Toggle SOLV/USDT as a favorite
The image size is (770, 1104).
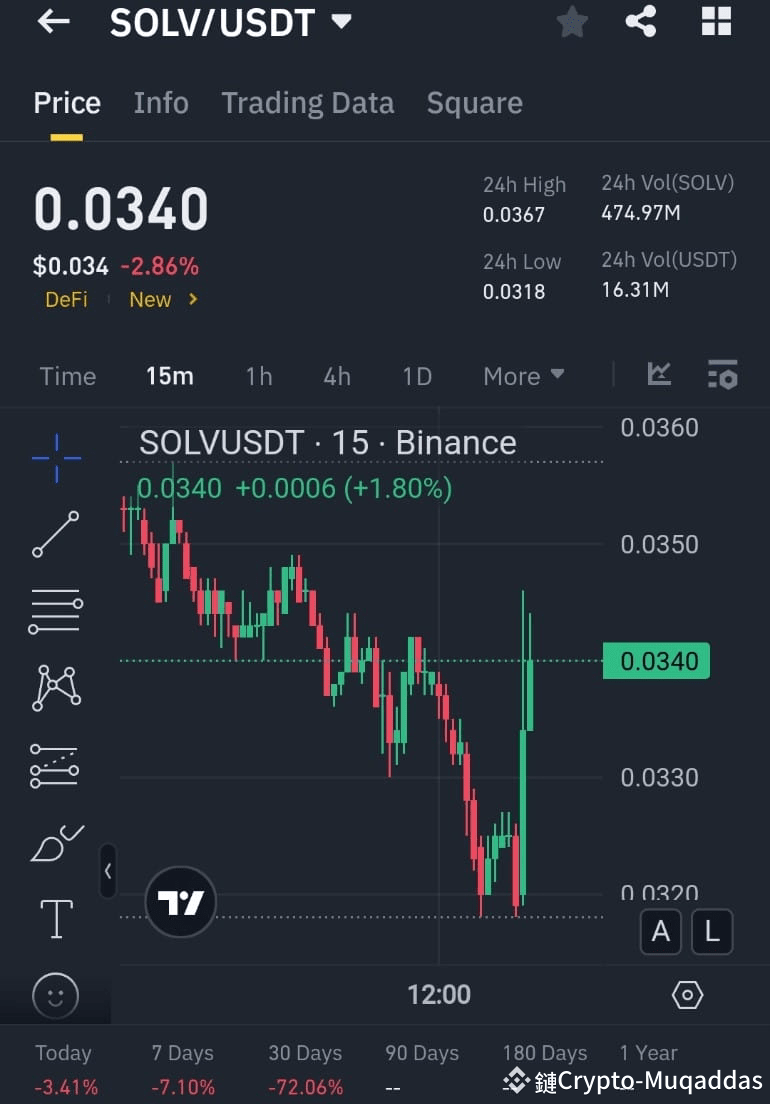coord(572,22)
